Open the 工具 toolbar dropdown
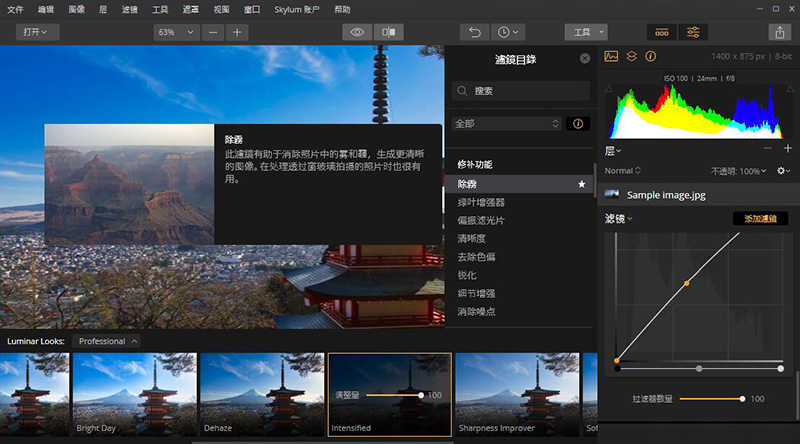800x444 pixels. click(586, 32)
